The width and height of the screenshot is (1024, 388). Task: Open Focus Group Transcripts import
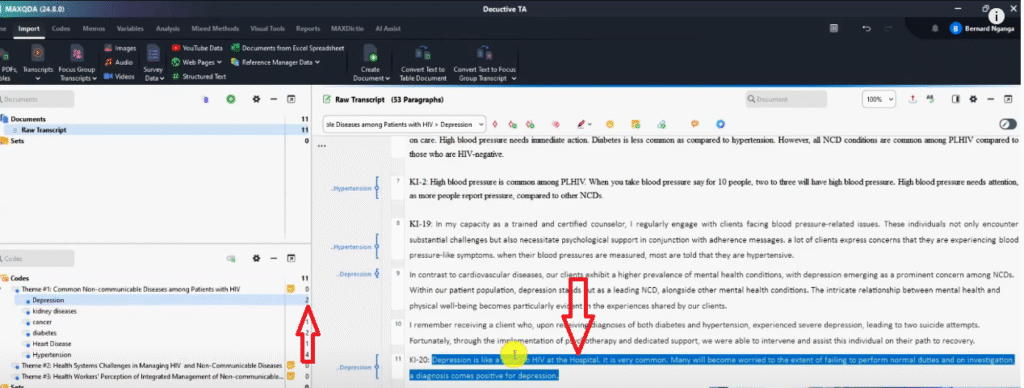77,63
